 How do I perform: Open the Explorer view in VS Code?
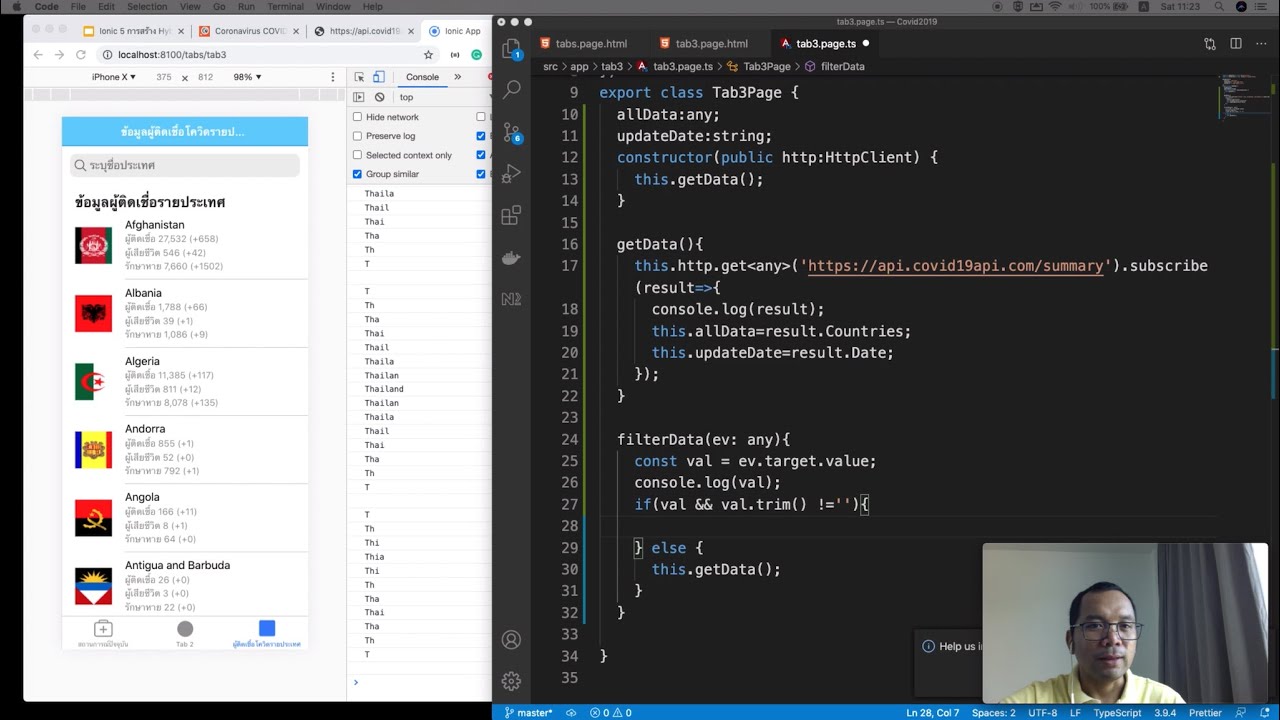click(x=511, y=47)
